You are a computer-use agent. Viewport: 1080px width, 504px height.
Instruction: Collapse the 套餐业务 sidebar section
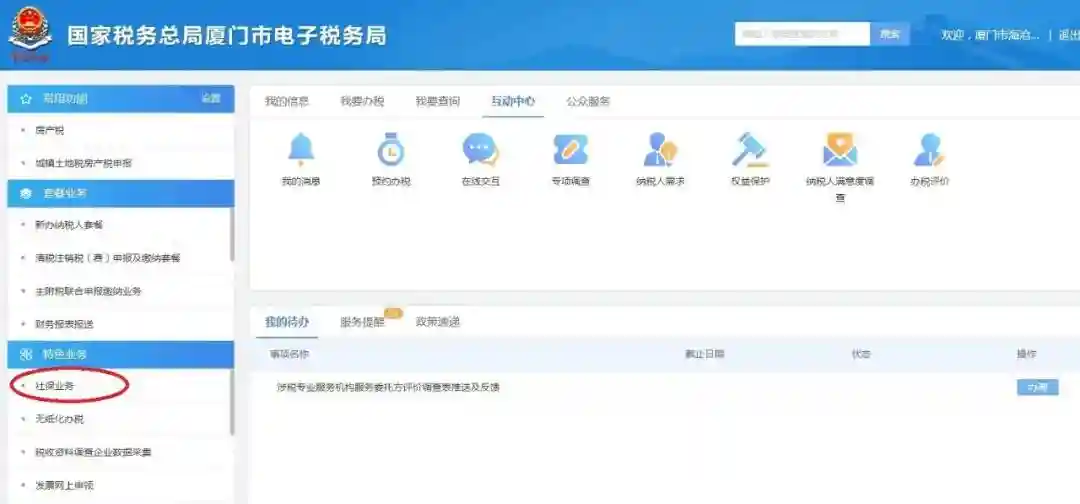[120, 193]
